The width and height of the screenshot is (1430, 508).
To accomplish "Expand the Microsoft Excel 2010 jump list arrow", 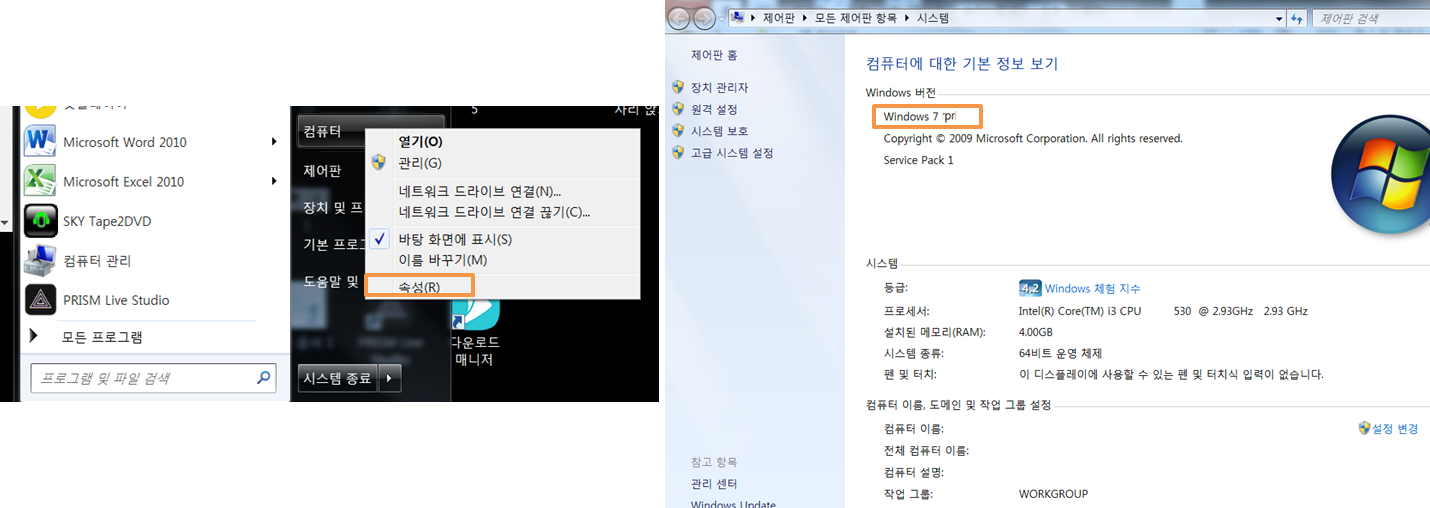I will point(274,181).
